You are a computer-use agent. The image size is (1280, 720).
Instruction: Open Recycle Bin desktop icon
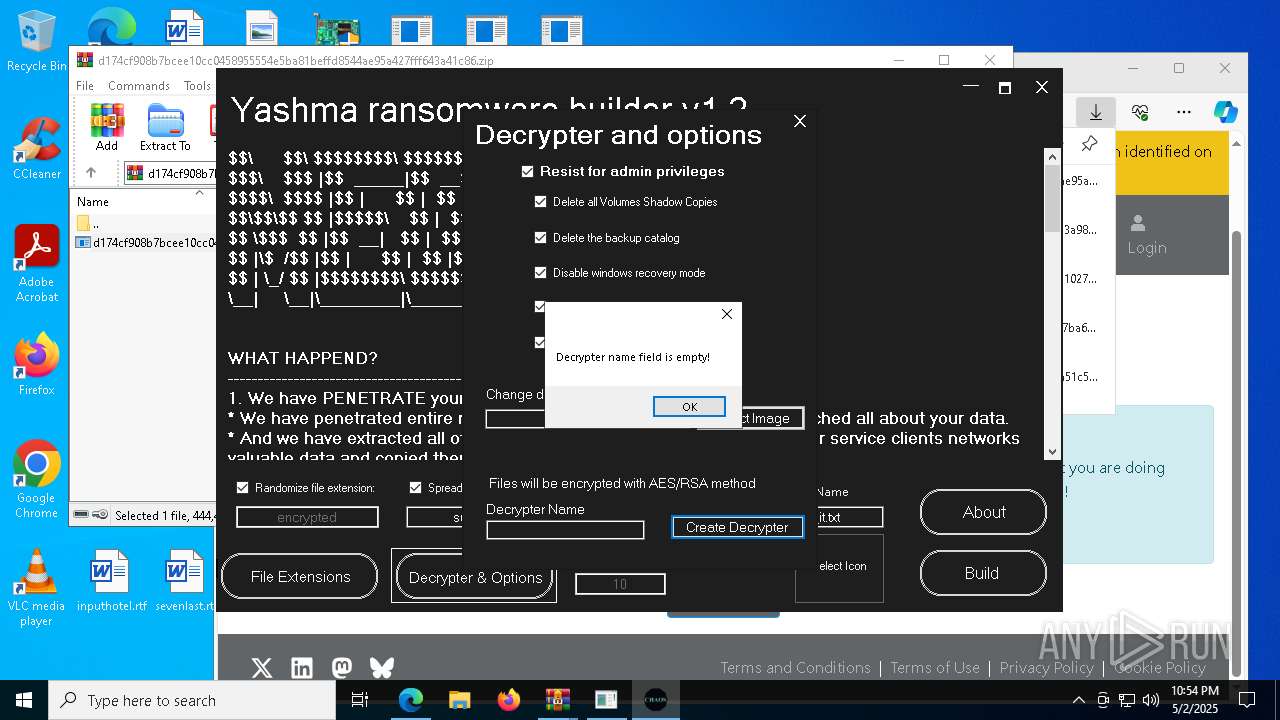pyautogui.click(x=37, y=42)
